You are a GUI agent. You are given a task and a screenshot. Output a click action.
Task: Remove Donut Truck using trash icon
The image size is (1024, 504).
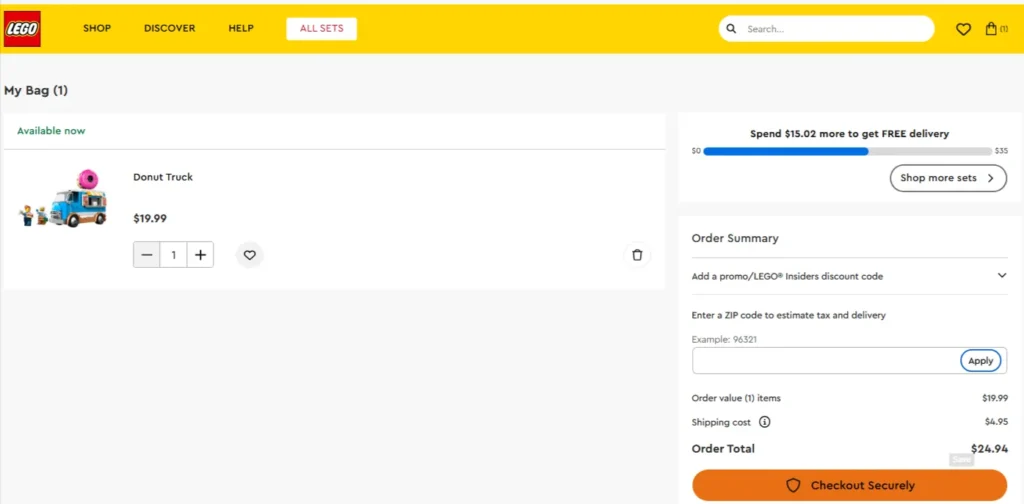click(637, 255)
